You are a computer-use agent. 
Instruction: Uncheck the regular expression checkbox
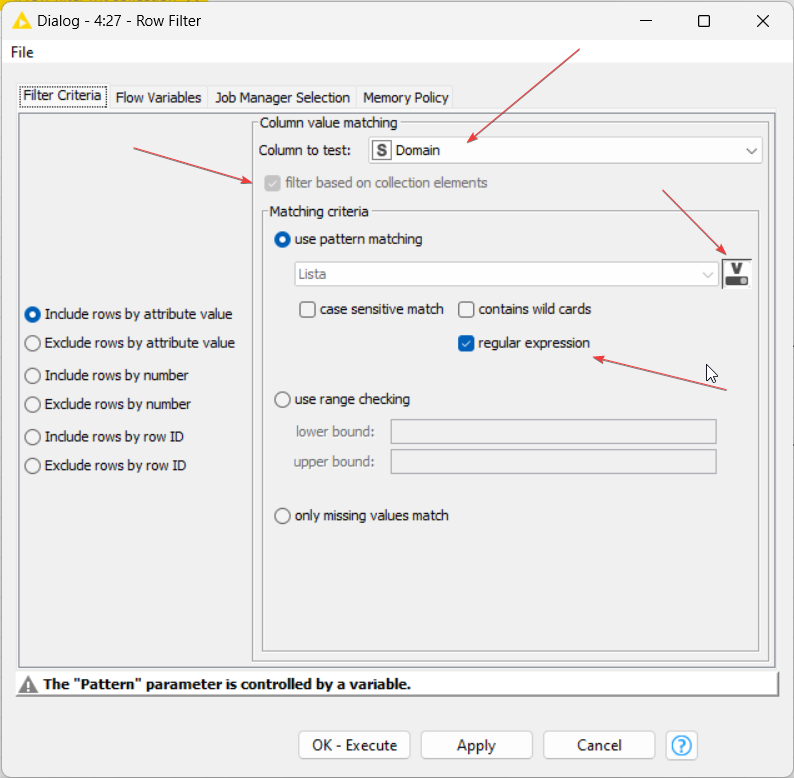coord(466,343)
